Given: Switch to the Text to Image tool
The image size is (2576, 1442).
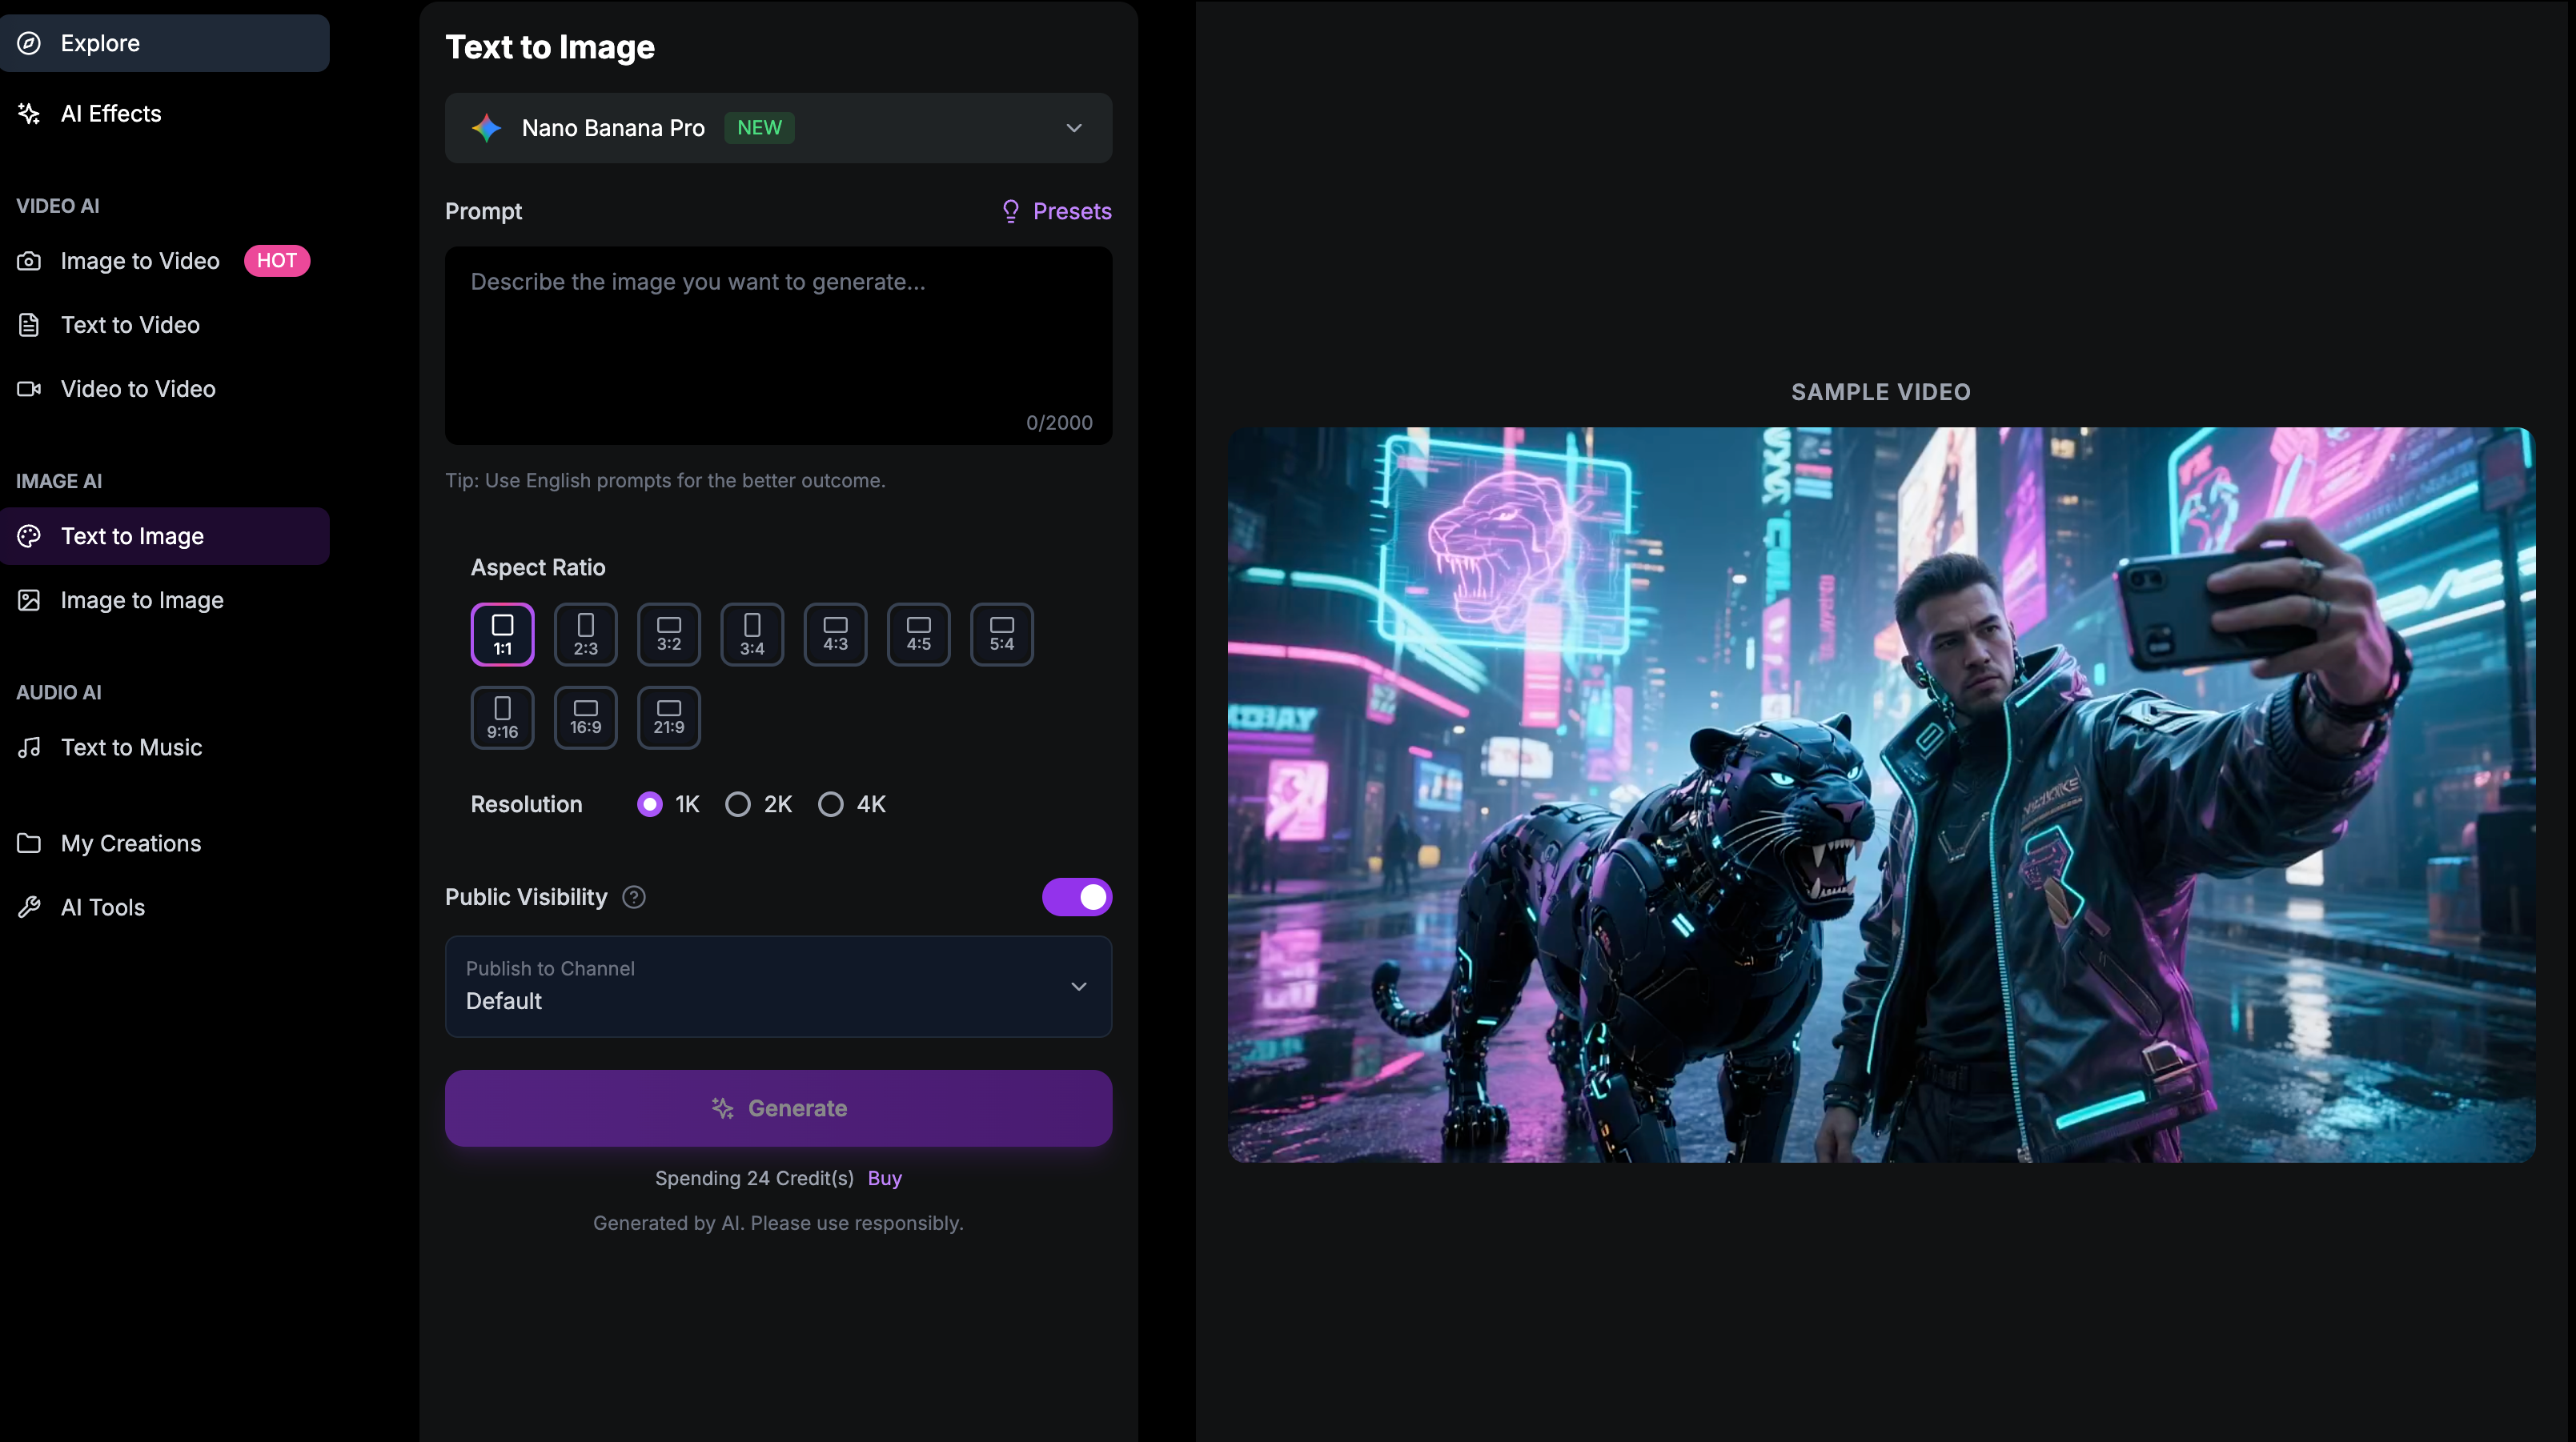Looking at the screenshot, I should 133,535.
